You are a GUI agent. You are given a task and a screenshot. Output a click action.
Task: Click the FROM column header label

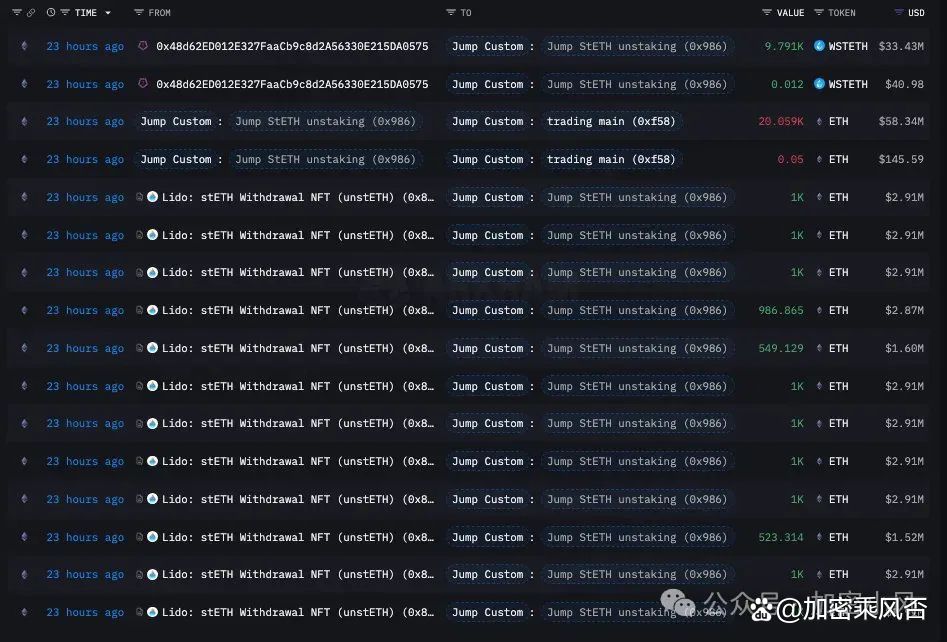pyautogui.click(x=159, y=13)
